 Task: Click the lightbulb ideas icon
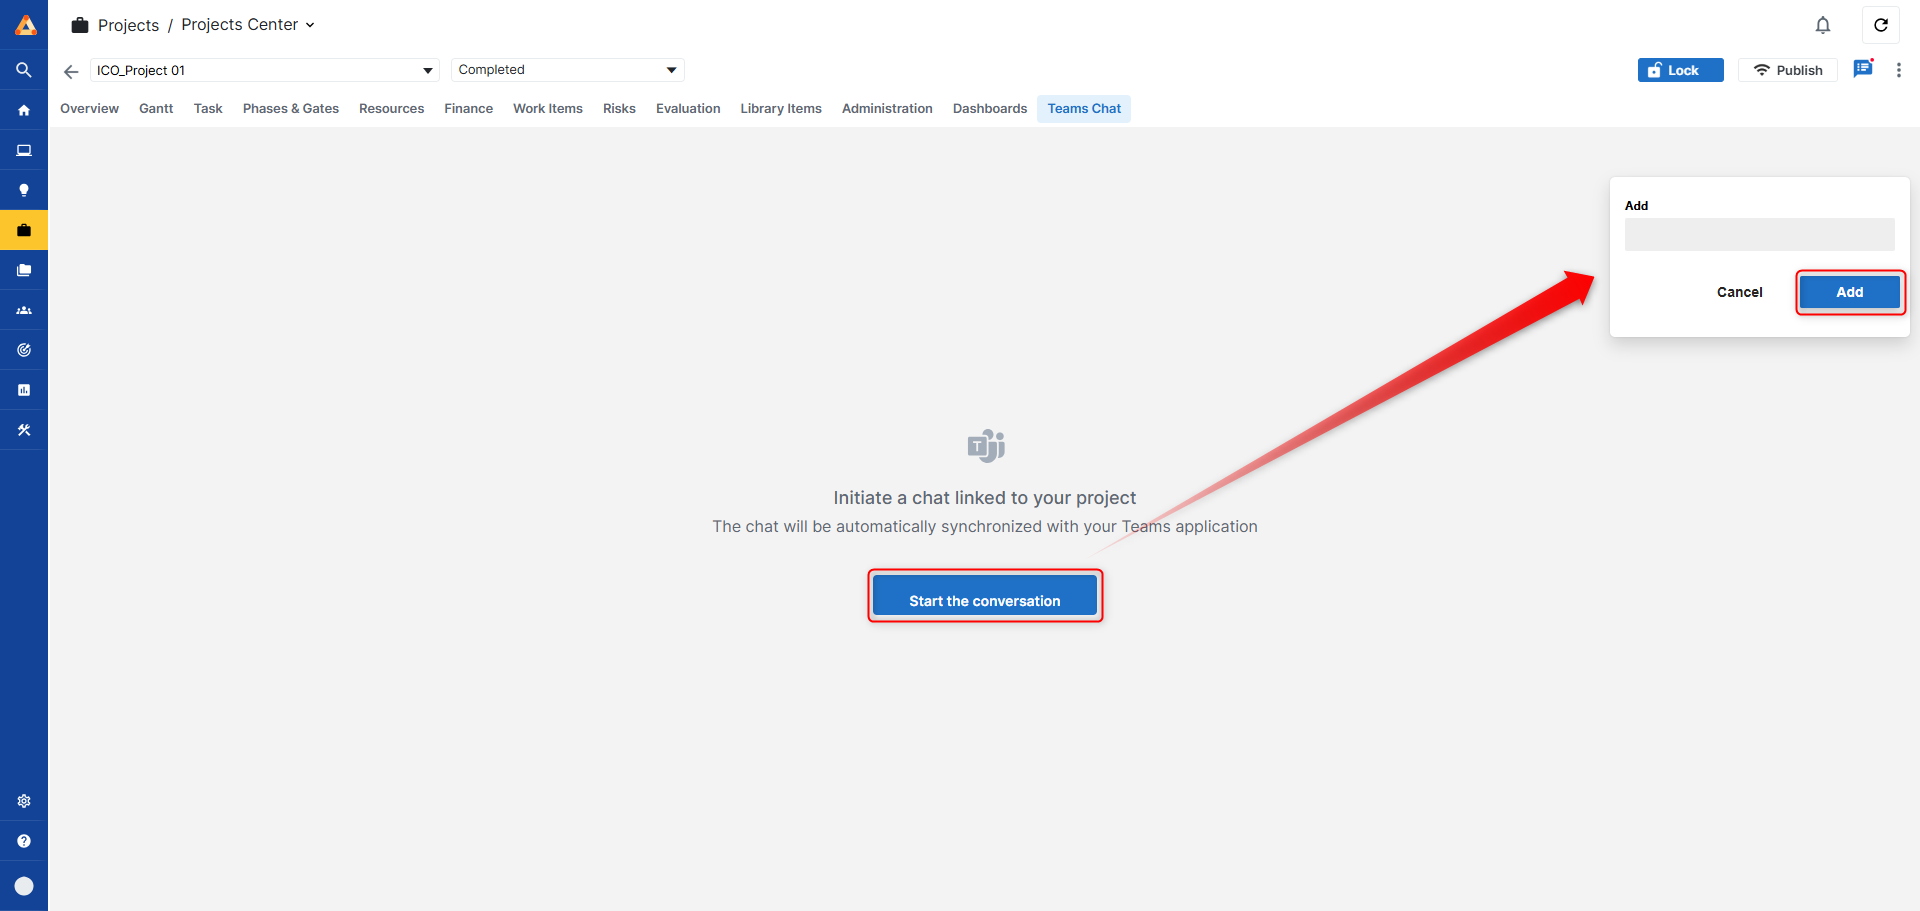pyautogui.click(x=24, y=190)
